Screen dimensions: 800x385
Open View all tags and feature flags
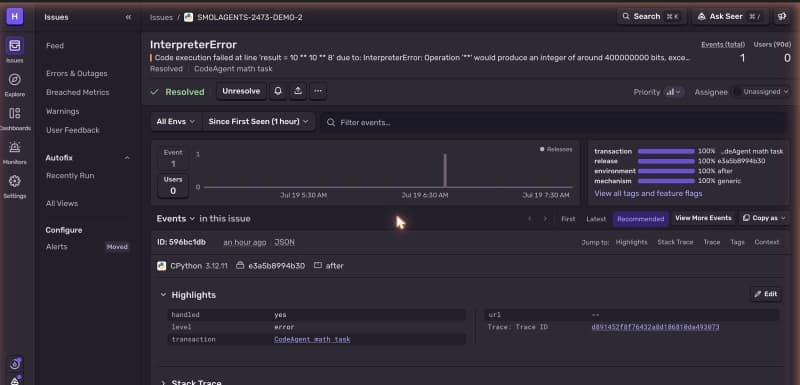click(648, 194)
